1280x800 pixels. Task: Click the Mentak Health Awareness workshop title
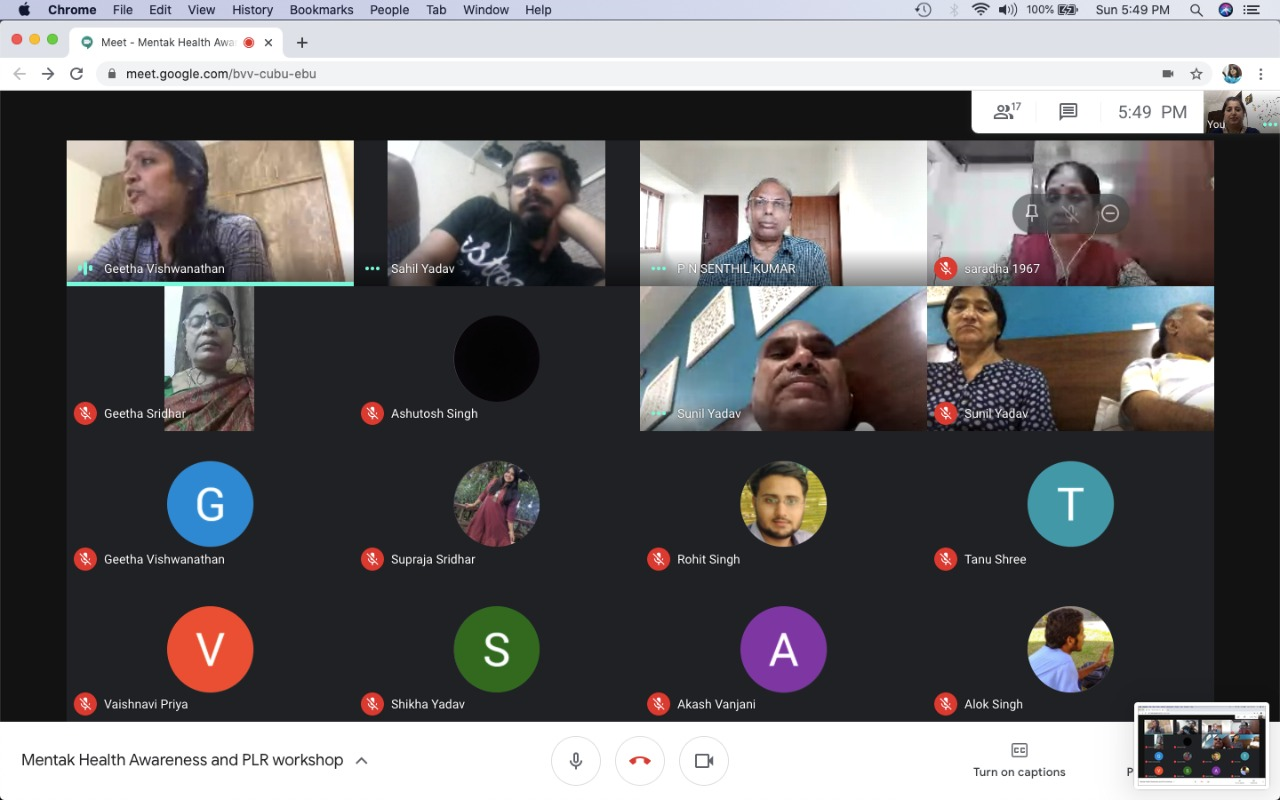click(x=182, y=760)
